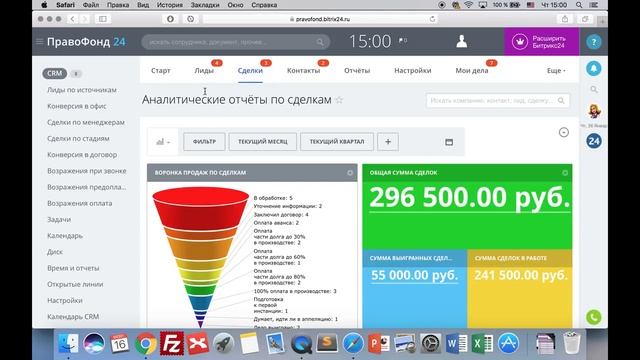Click the 296 500.00 руб. total amount
640x360 pixels.
click(469, 198)
